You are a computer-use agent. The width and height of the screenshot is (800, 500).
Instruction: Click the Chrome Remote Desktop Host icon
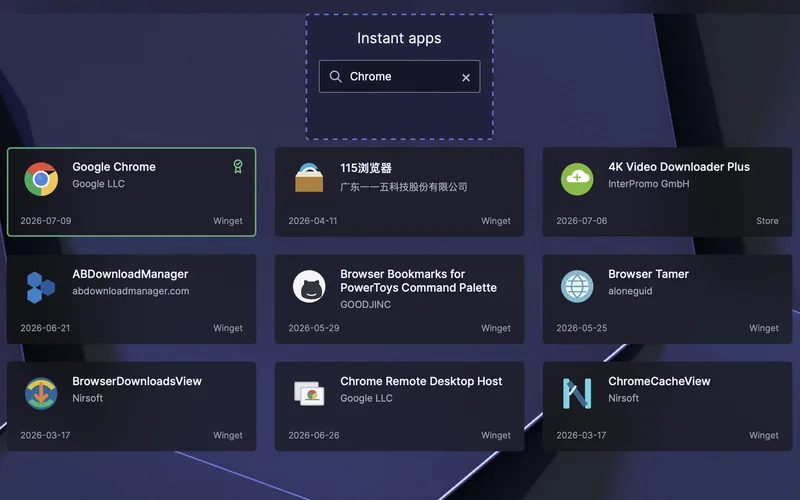[309, 393]
